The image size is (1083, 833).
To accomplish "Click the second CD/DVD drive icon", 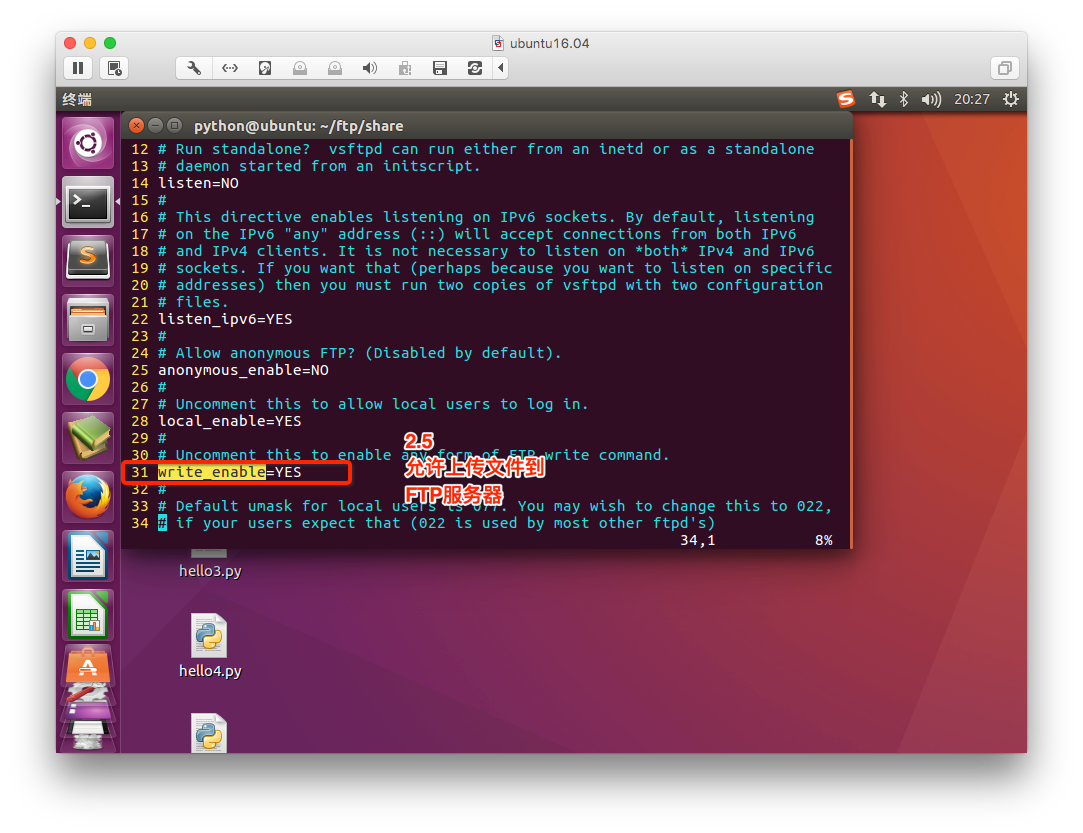I will pos(335,68).
